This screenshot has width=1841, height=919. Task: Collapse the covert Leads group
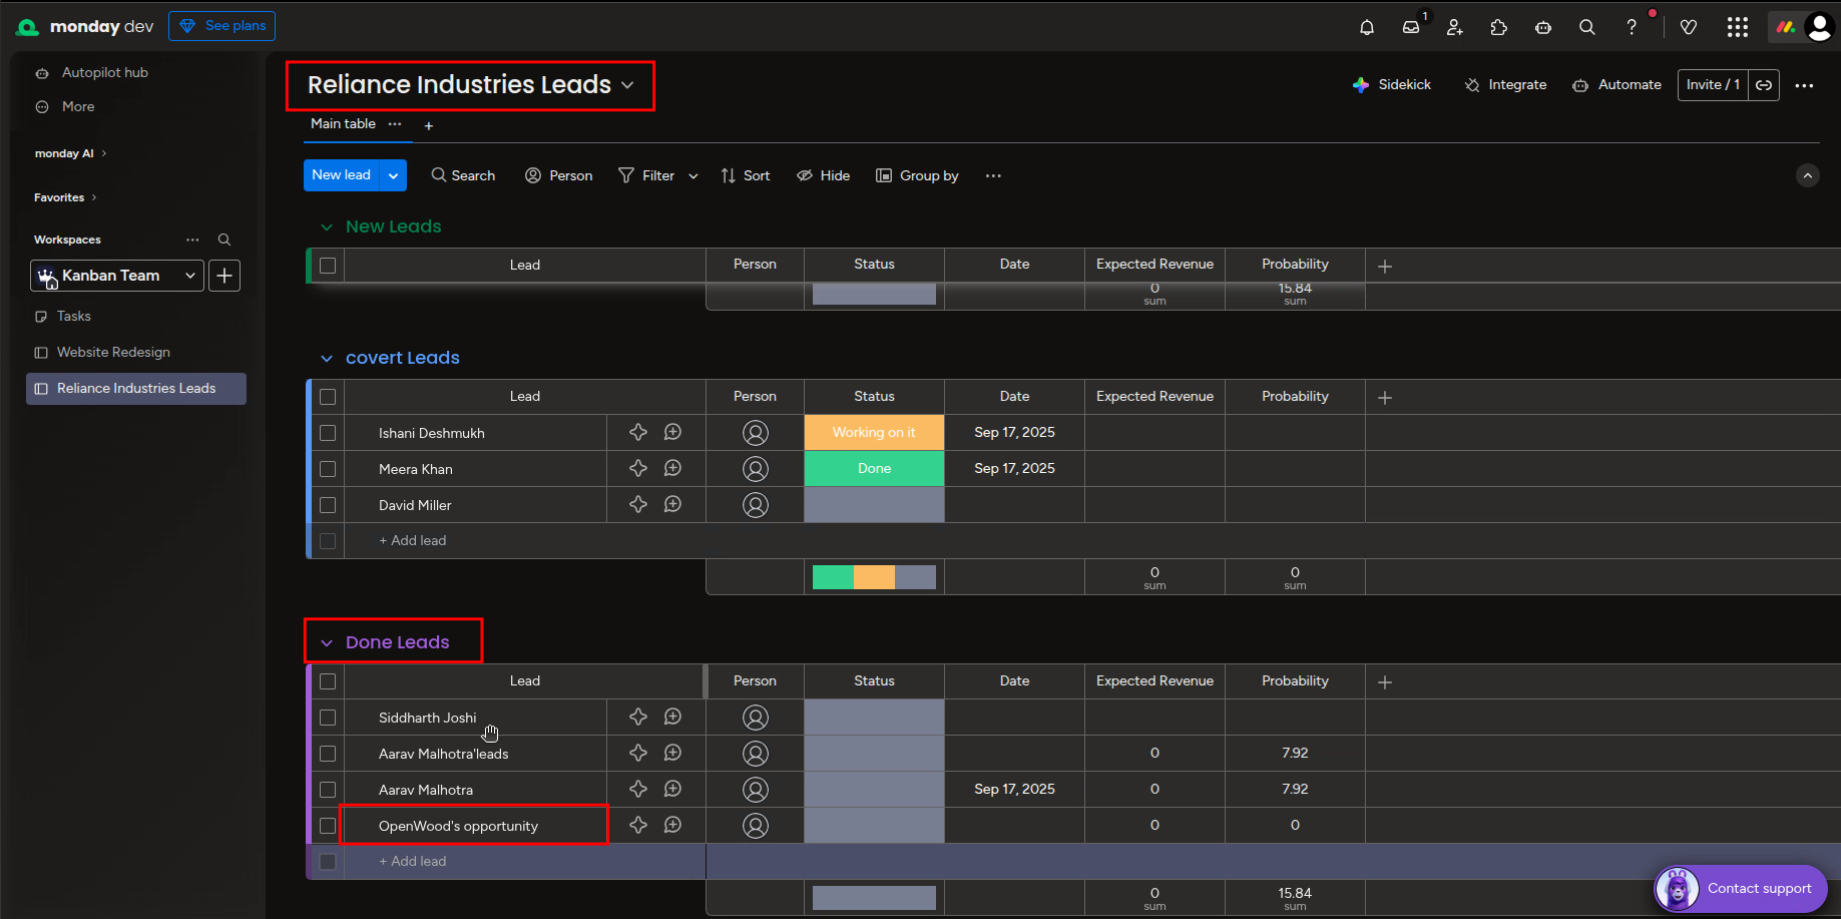click(326, 358)
